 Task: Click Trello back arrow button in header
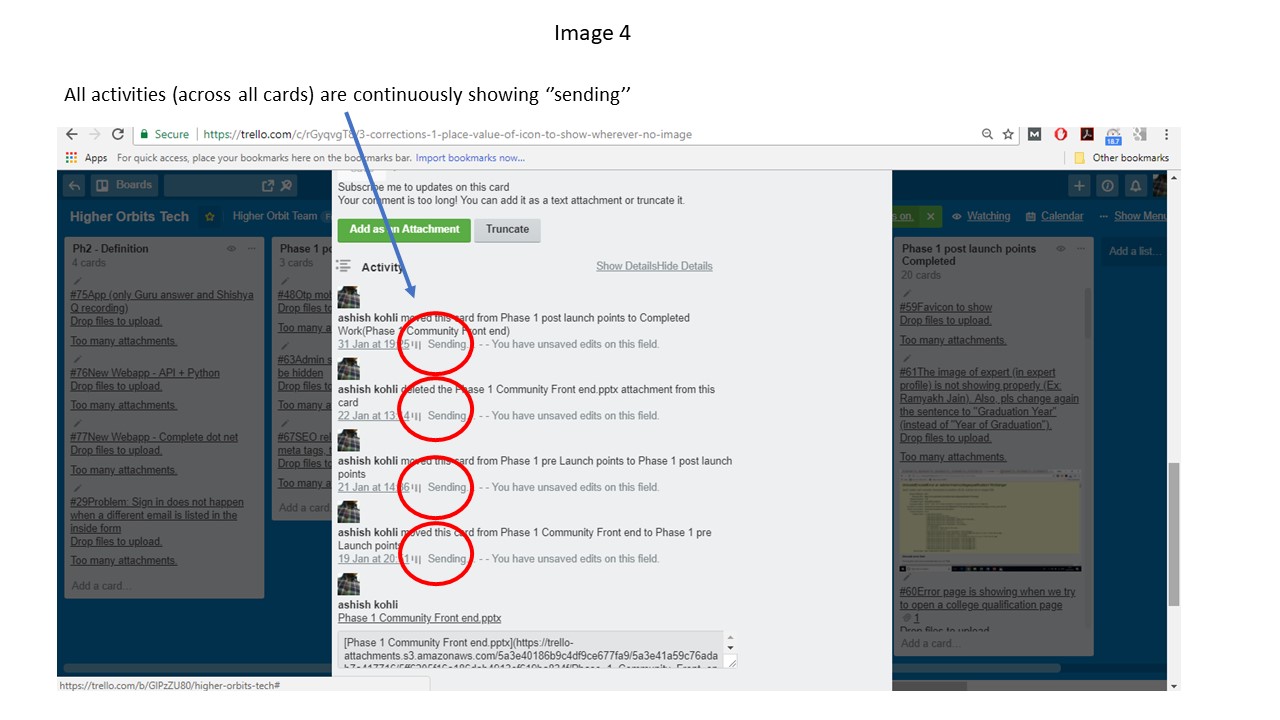[x=74, y=186]
